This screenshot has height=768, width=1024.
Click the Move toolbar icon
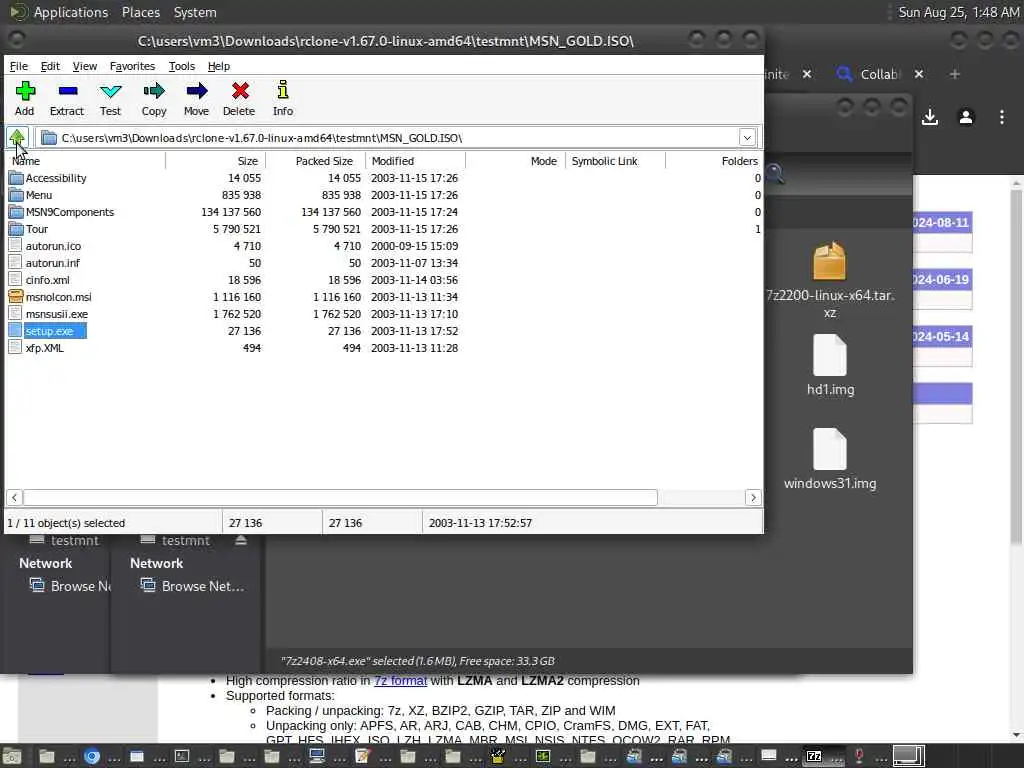click(x=196, y=91)
